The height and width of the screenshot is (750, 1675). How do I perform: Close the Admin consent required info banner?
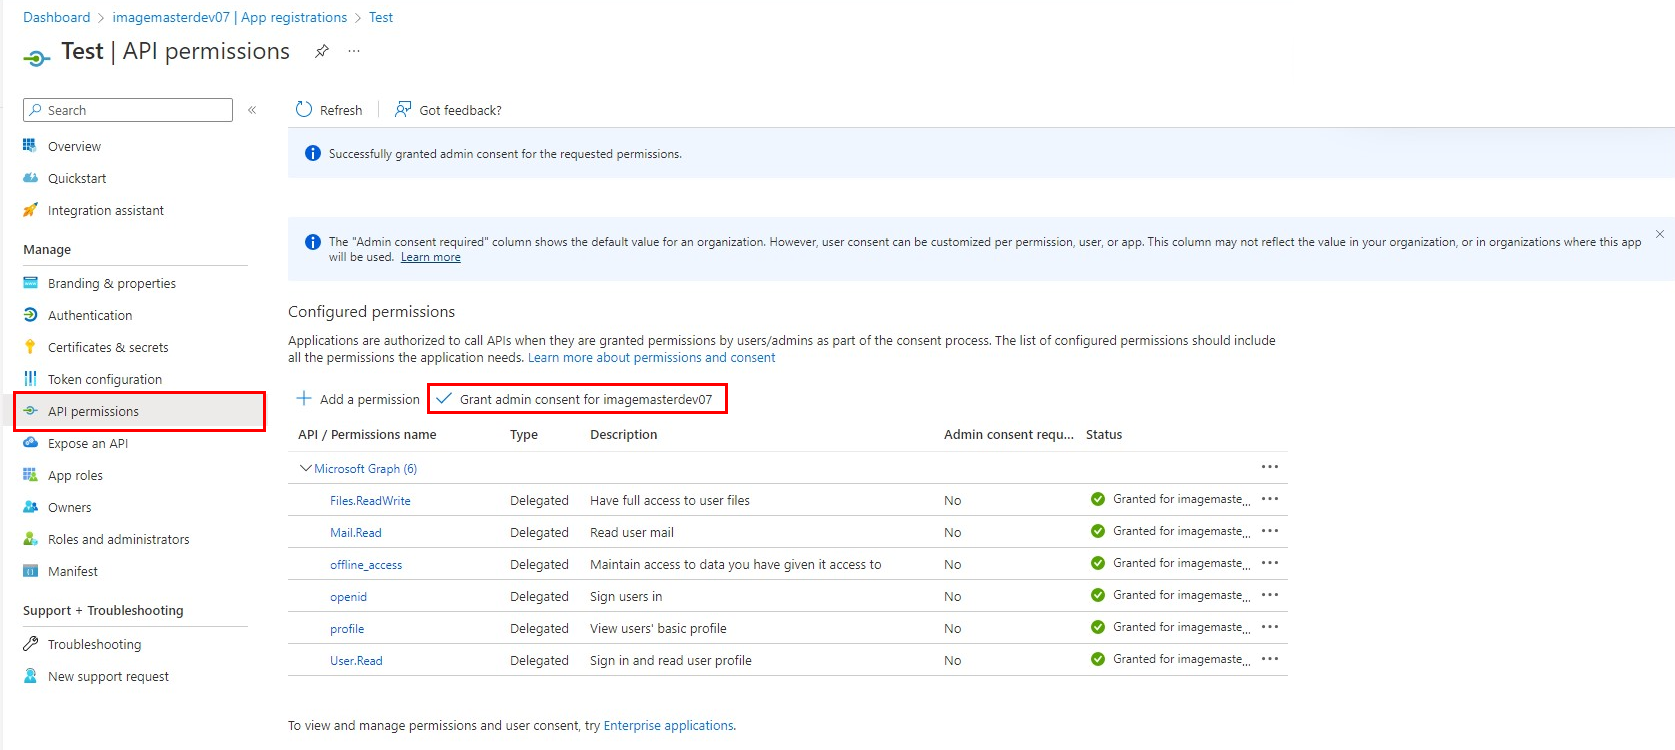1660,234
